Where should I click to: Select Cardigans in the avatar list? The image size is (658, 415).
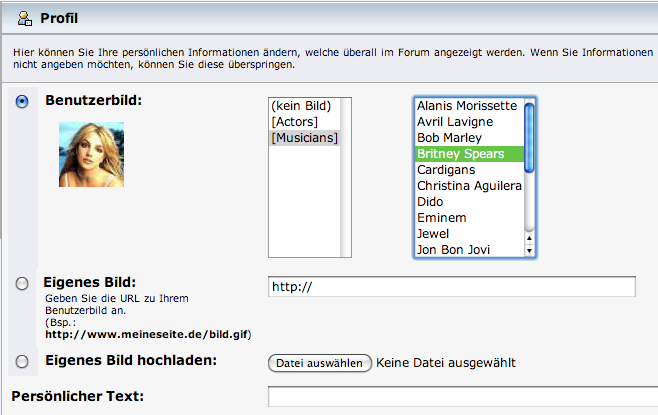469,170
